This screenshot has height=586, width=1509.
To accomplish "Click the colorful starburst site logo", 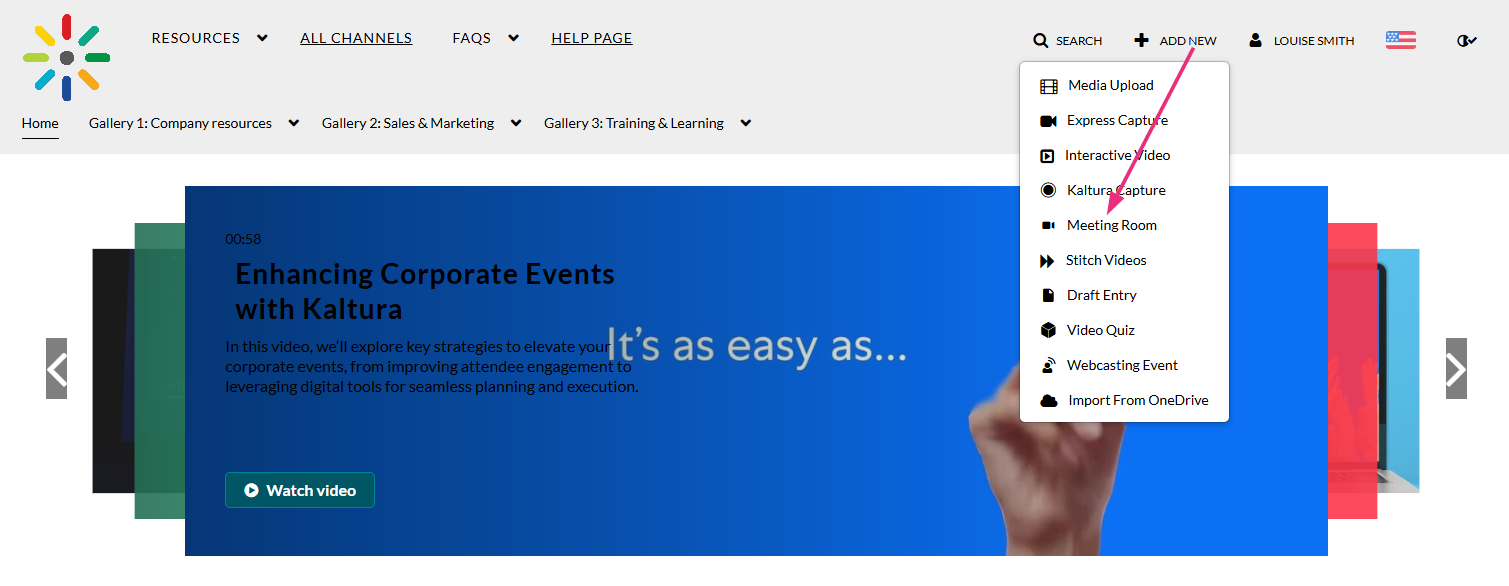I will click(x=66, y=57).
